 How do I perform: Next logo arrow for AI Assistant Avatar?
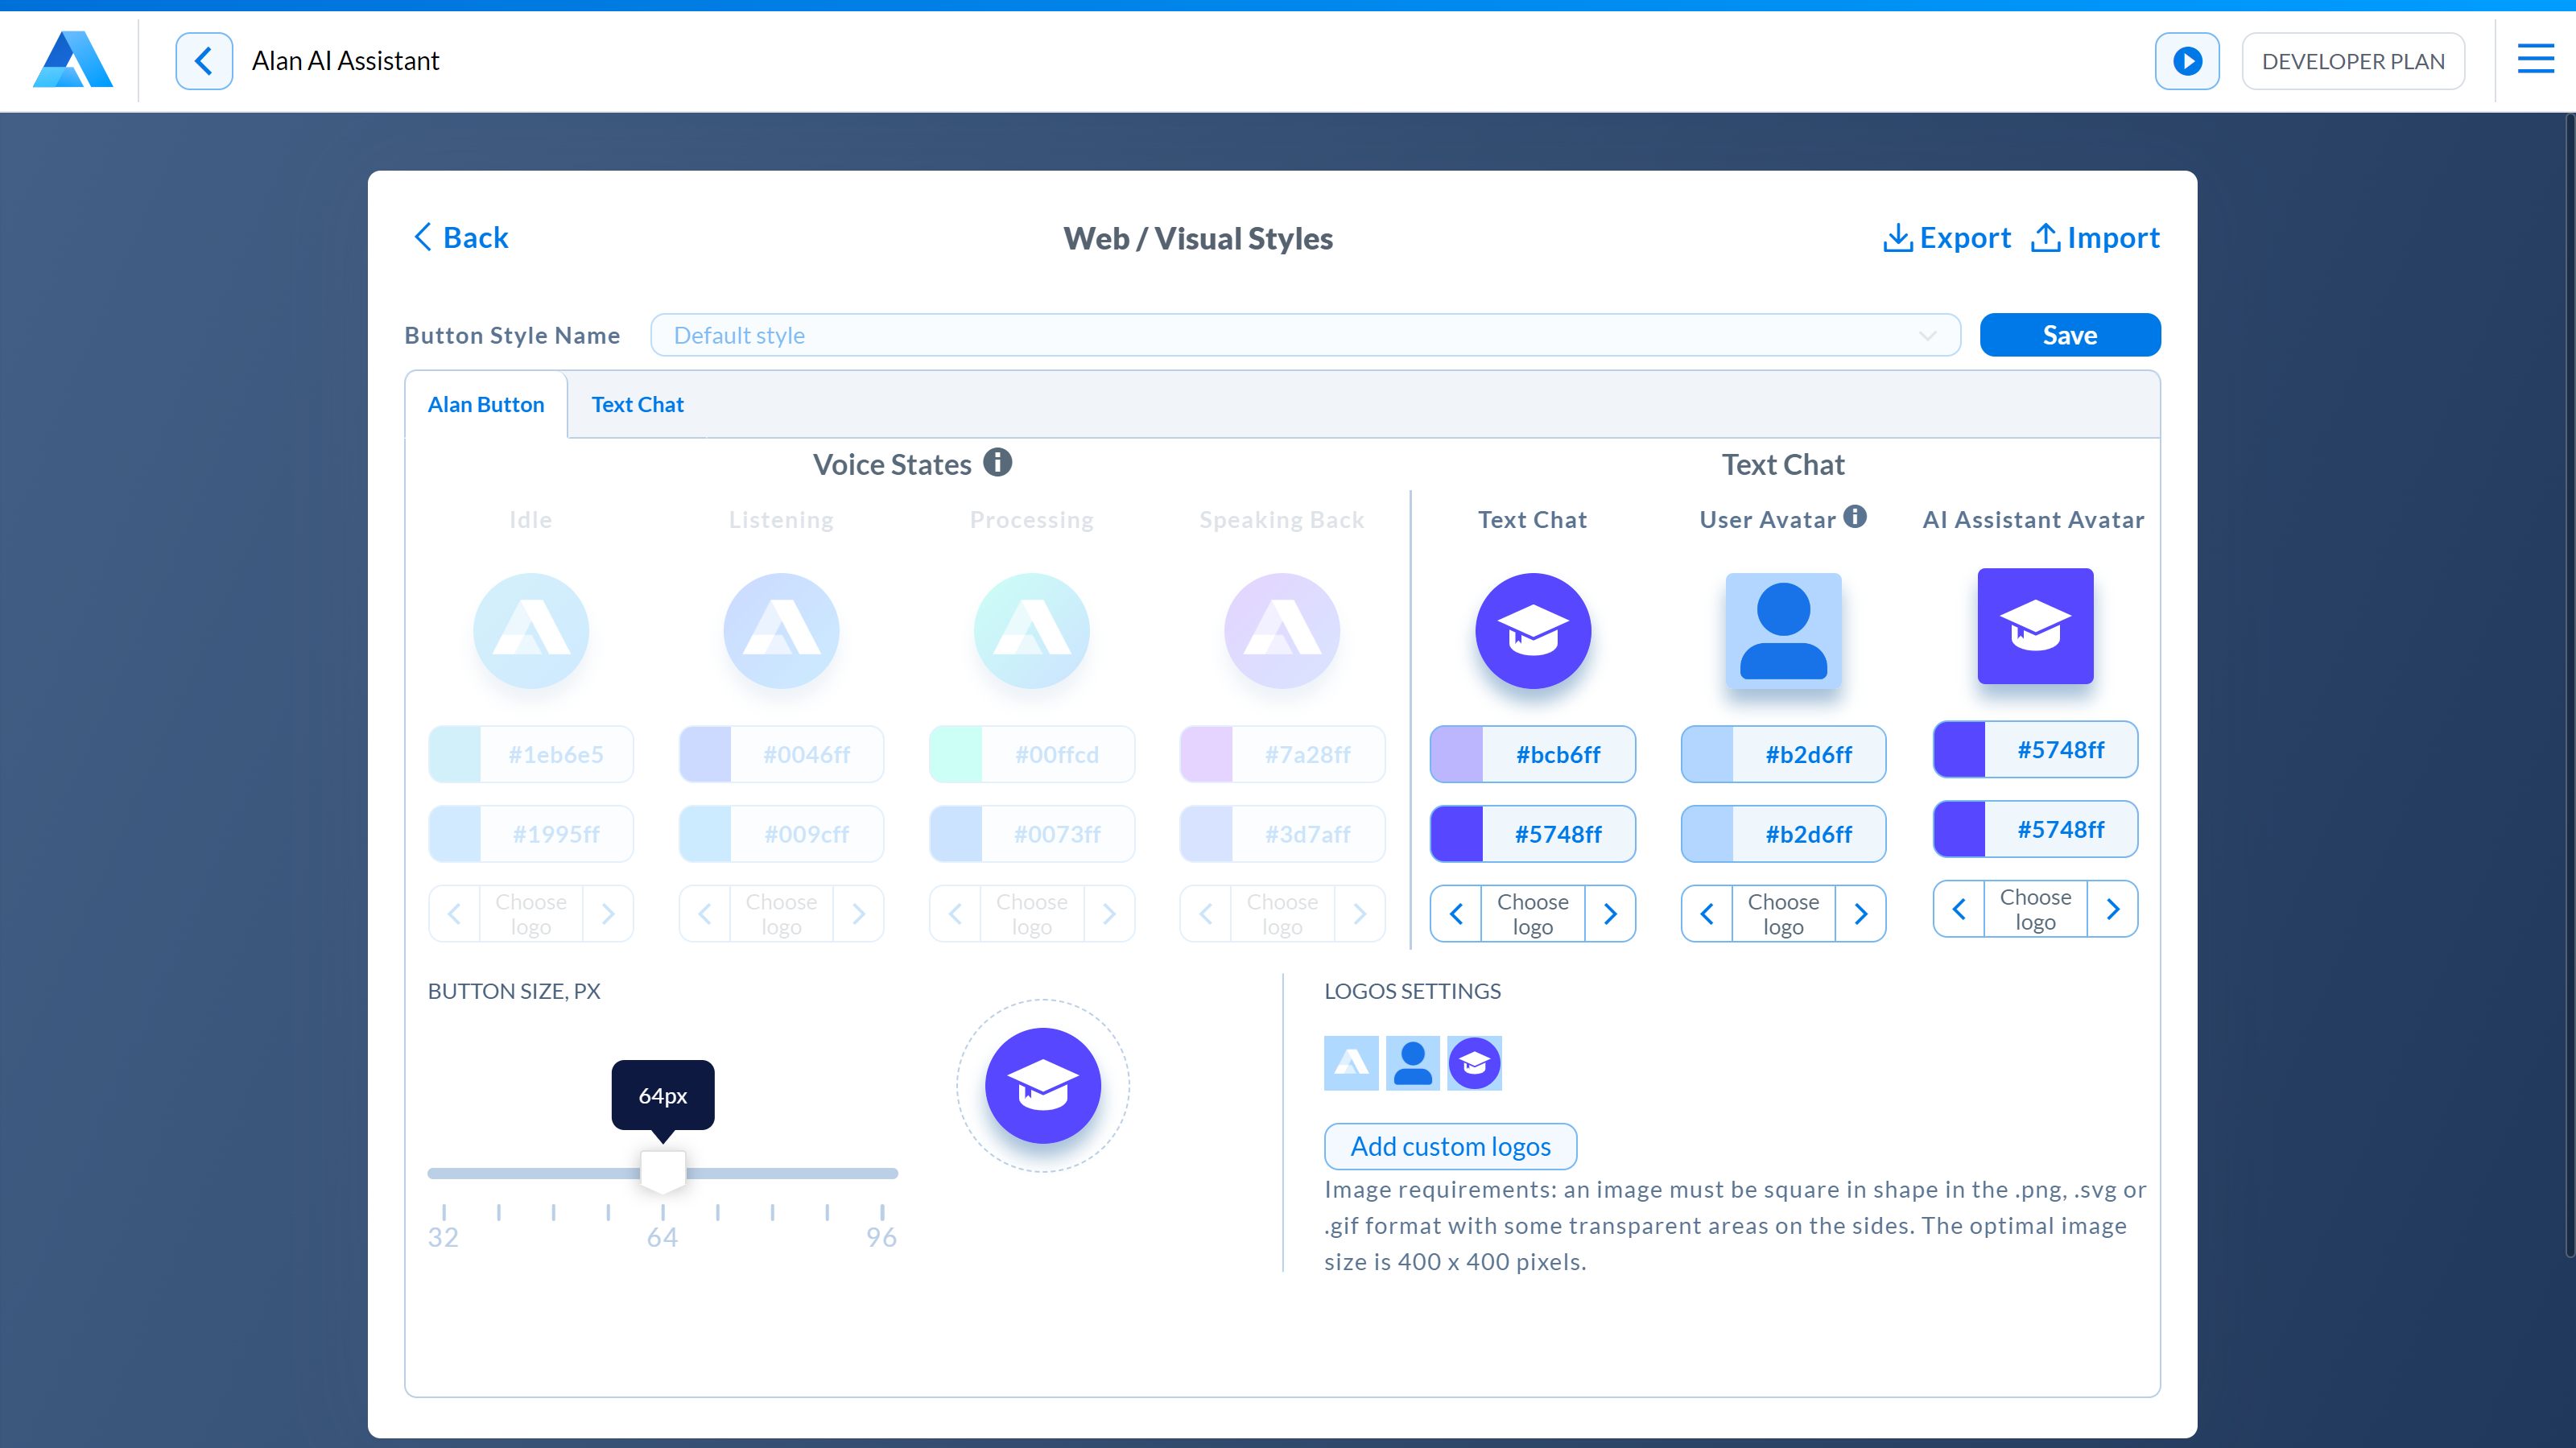click(x=2112, y=909)
